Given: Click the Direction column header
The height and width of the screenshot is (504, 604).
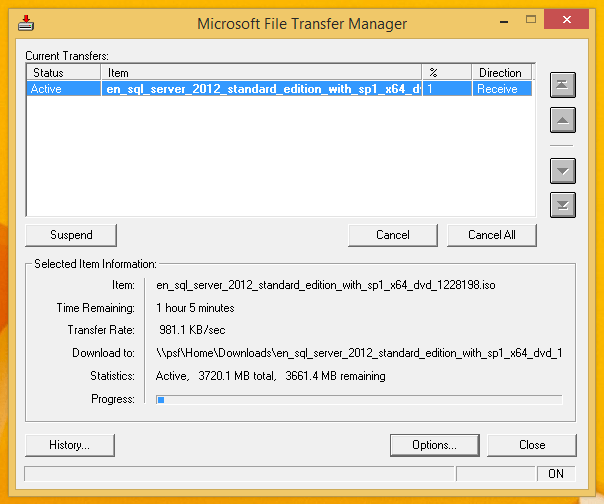Looking at the screenshot, I should pyautogui.click(x=502, y=72).
